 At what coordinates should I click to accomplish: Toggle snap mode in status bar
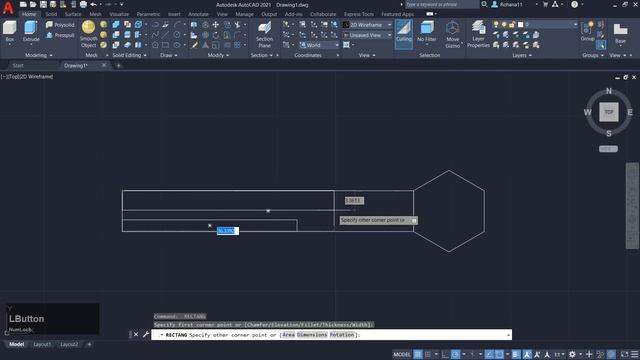427,354
